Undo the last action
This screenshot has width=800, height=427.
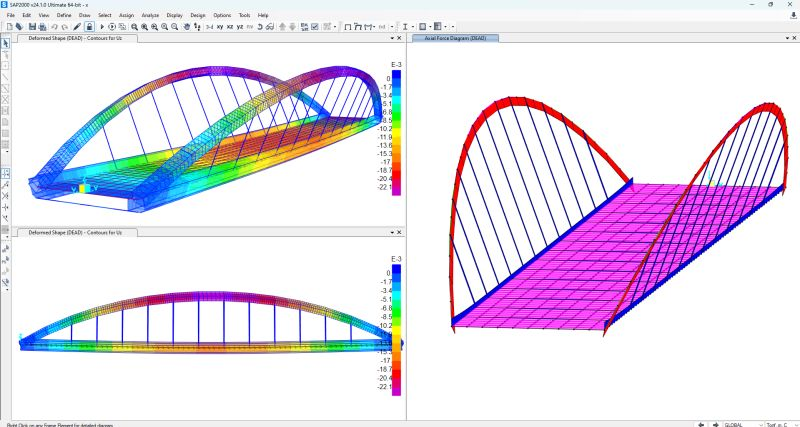pos(54,27)
